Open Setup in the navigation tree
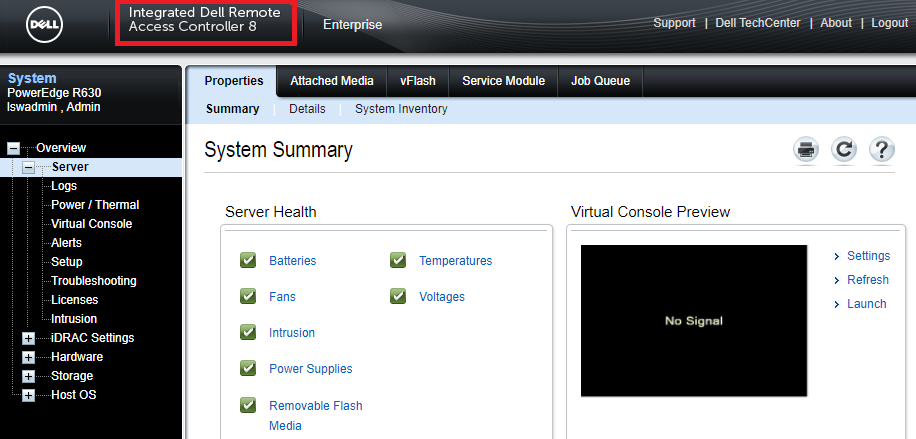Screen dimensions: 916x439 click(x=67, y=262)
